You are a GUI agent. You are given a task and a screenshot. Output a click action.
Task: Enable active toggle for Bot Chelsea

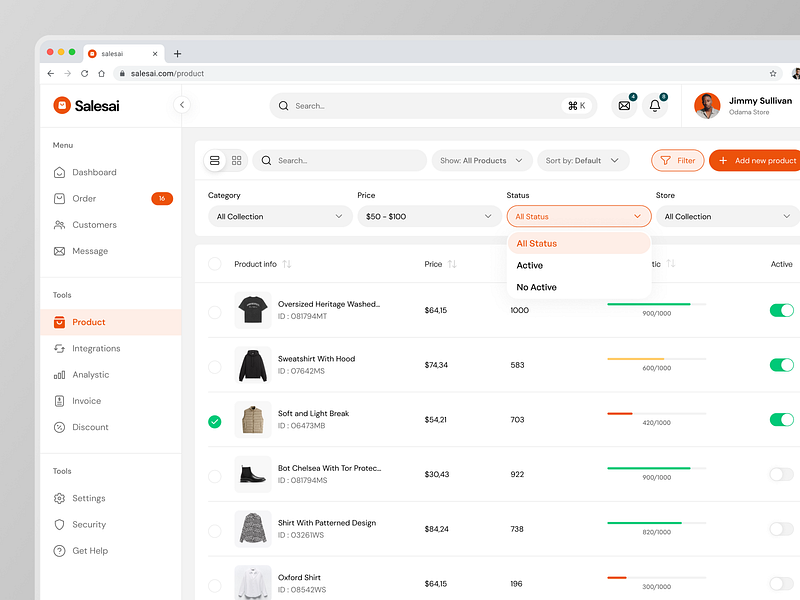(x=782, y=474)
